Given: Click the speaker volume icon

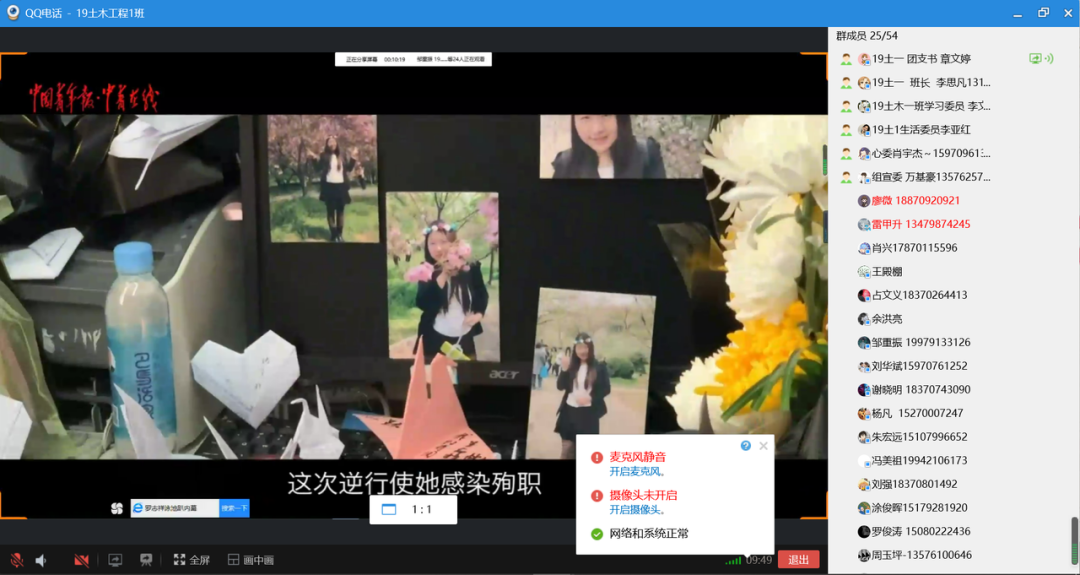Looking at the screenshot, I should [42, 560].
